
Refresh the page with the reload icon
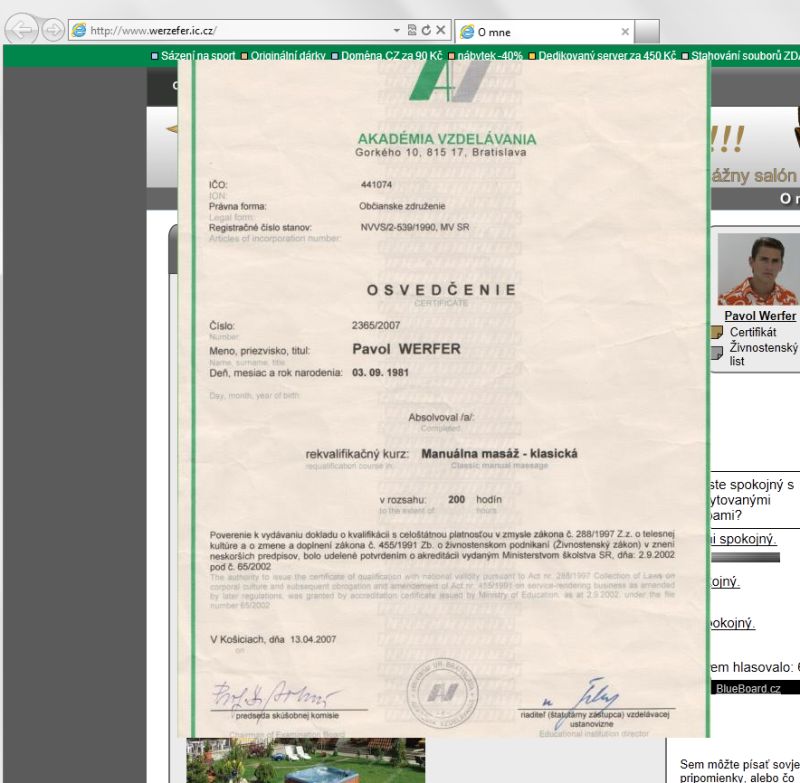coord(426,30)
